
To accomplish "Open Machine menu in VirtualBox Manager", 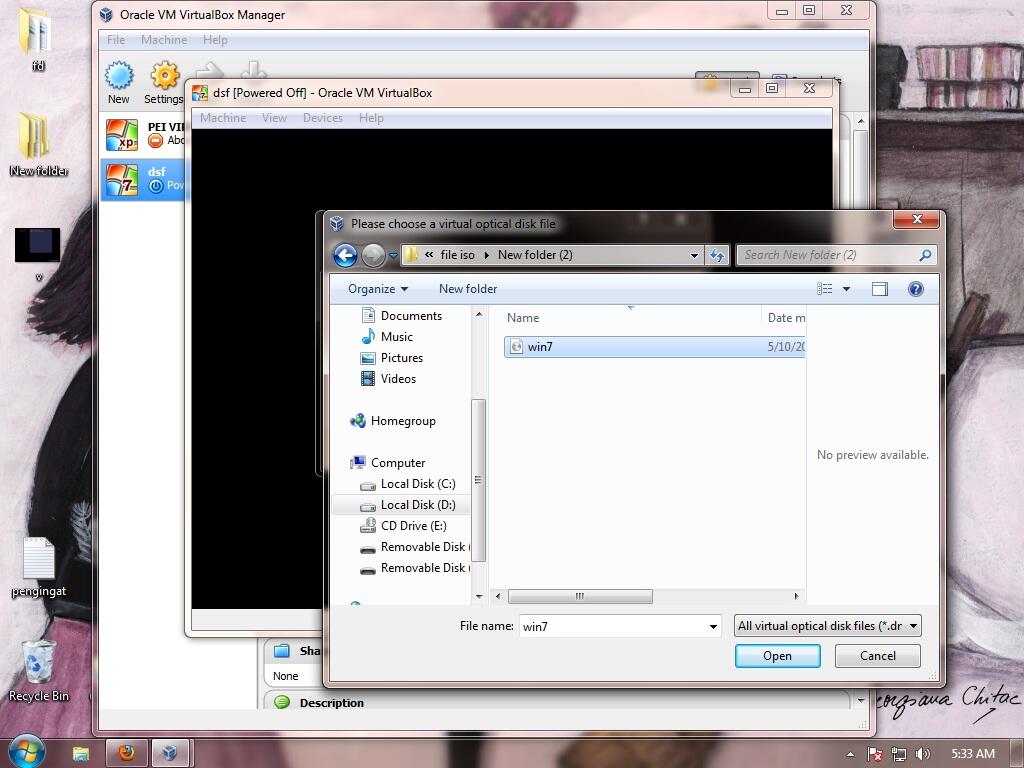I will click(x=164, y=40).
